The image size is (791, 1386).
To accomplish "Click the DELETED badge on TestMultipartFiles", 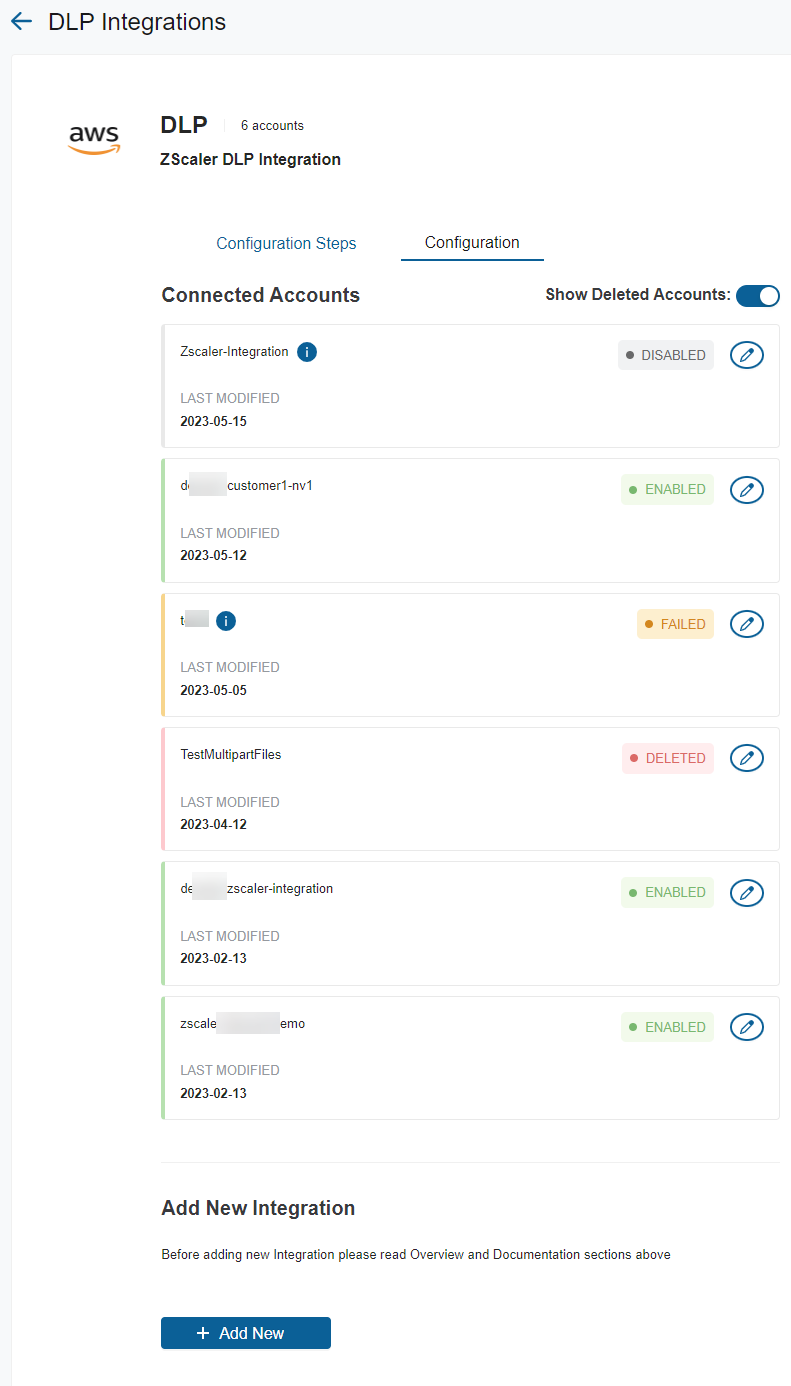I will pyautogui.click(x=666, y=758).
